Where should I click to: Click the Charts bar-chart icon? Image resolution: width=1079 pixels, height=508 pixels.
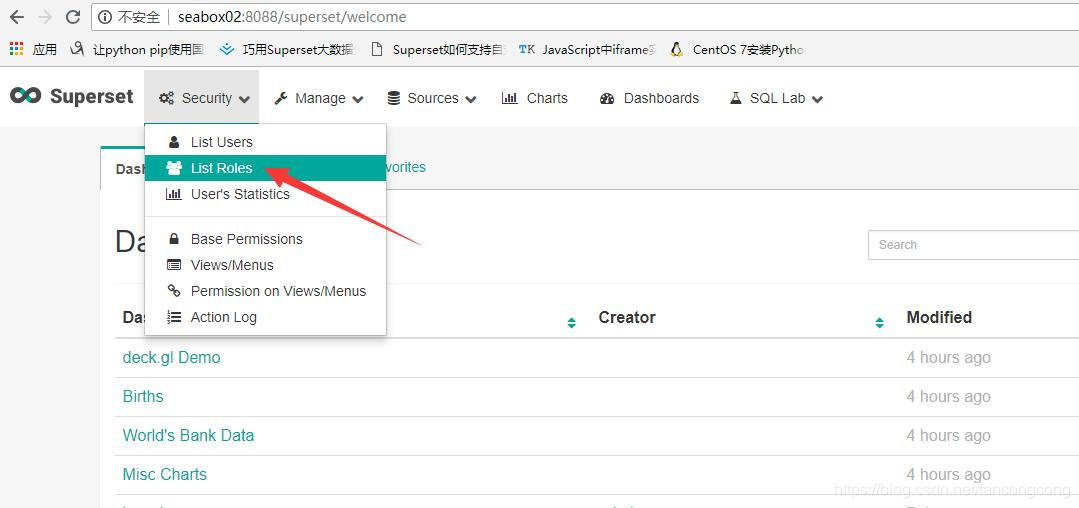(x=509, y=98)
